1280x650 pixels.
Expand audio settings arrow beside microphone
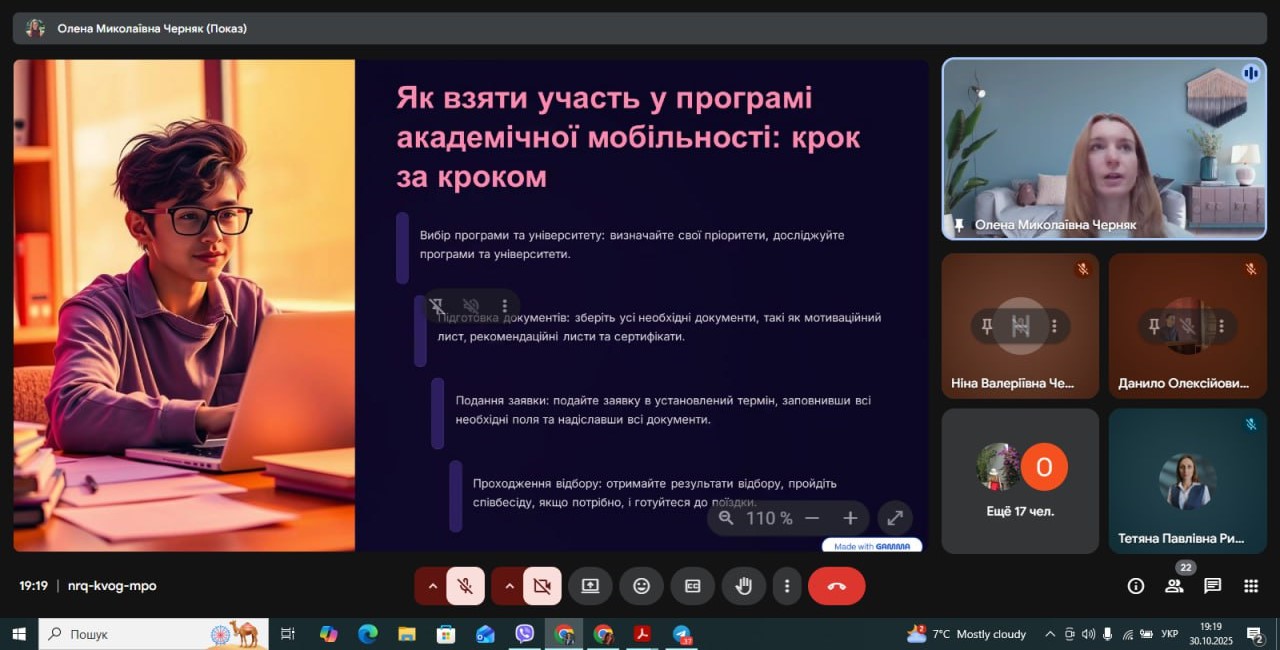[432, 586]
